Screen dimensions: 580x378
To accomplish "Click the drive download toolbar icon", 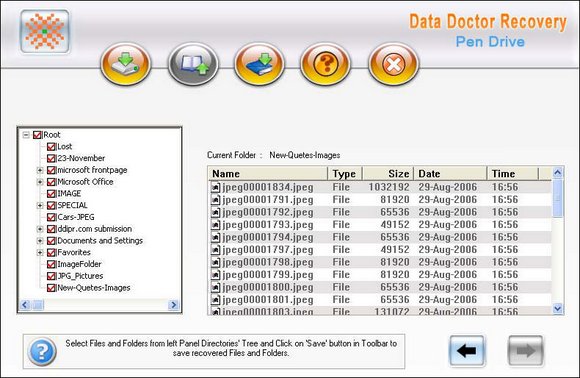I will click(126, 64).
